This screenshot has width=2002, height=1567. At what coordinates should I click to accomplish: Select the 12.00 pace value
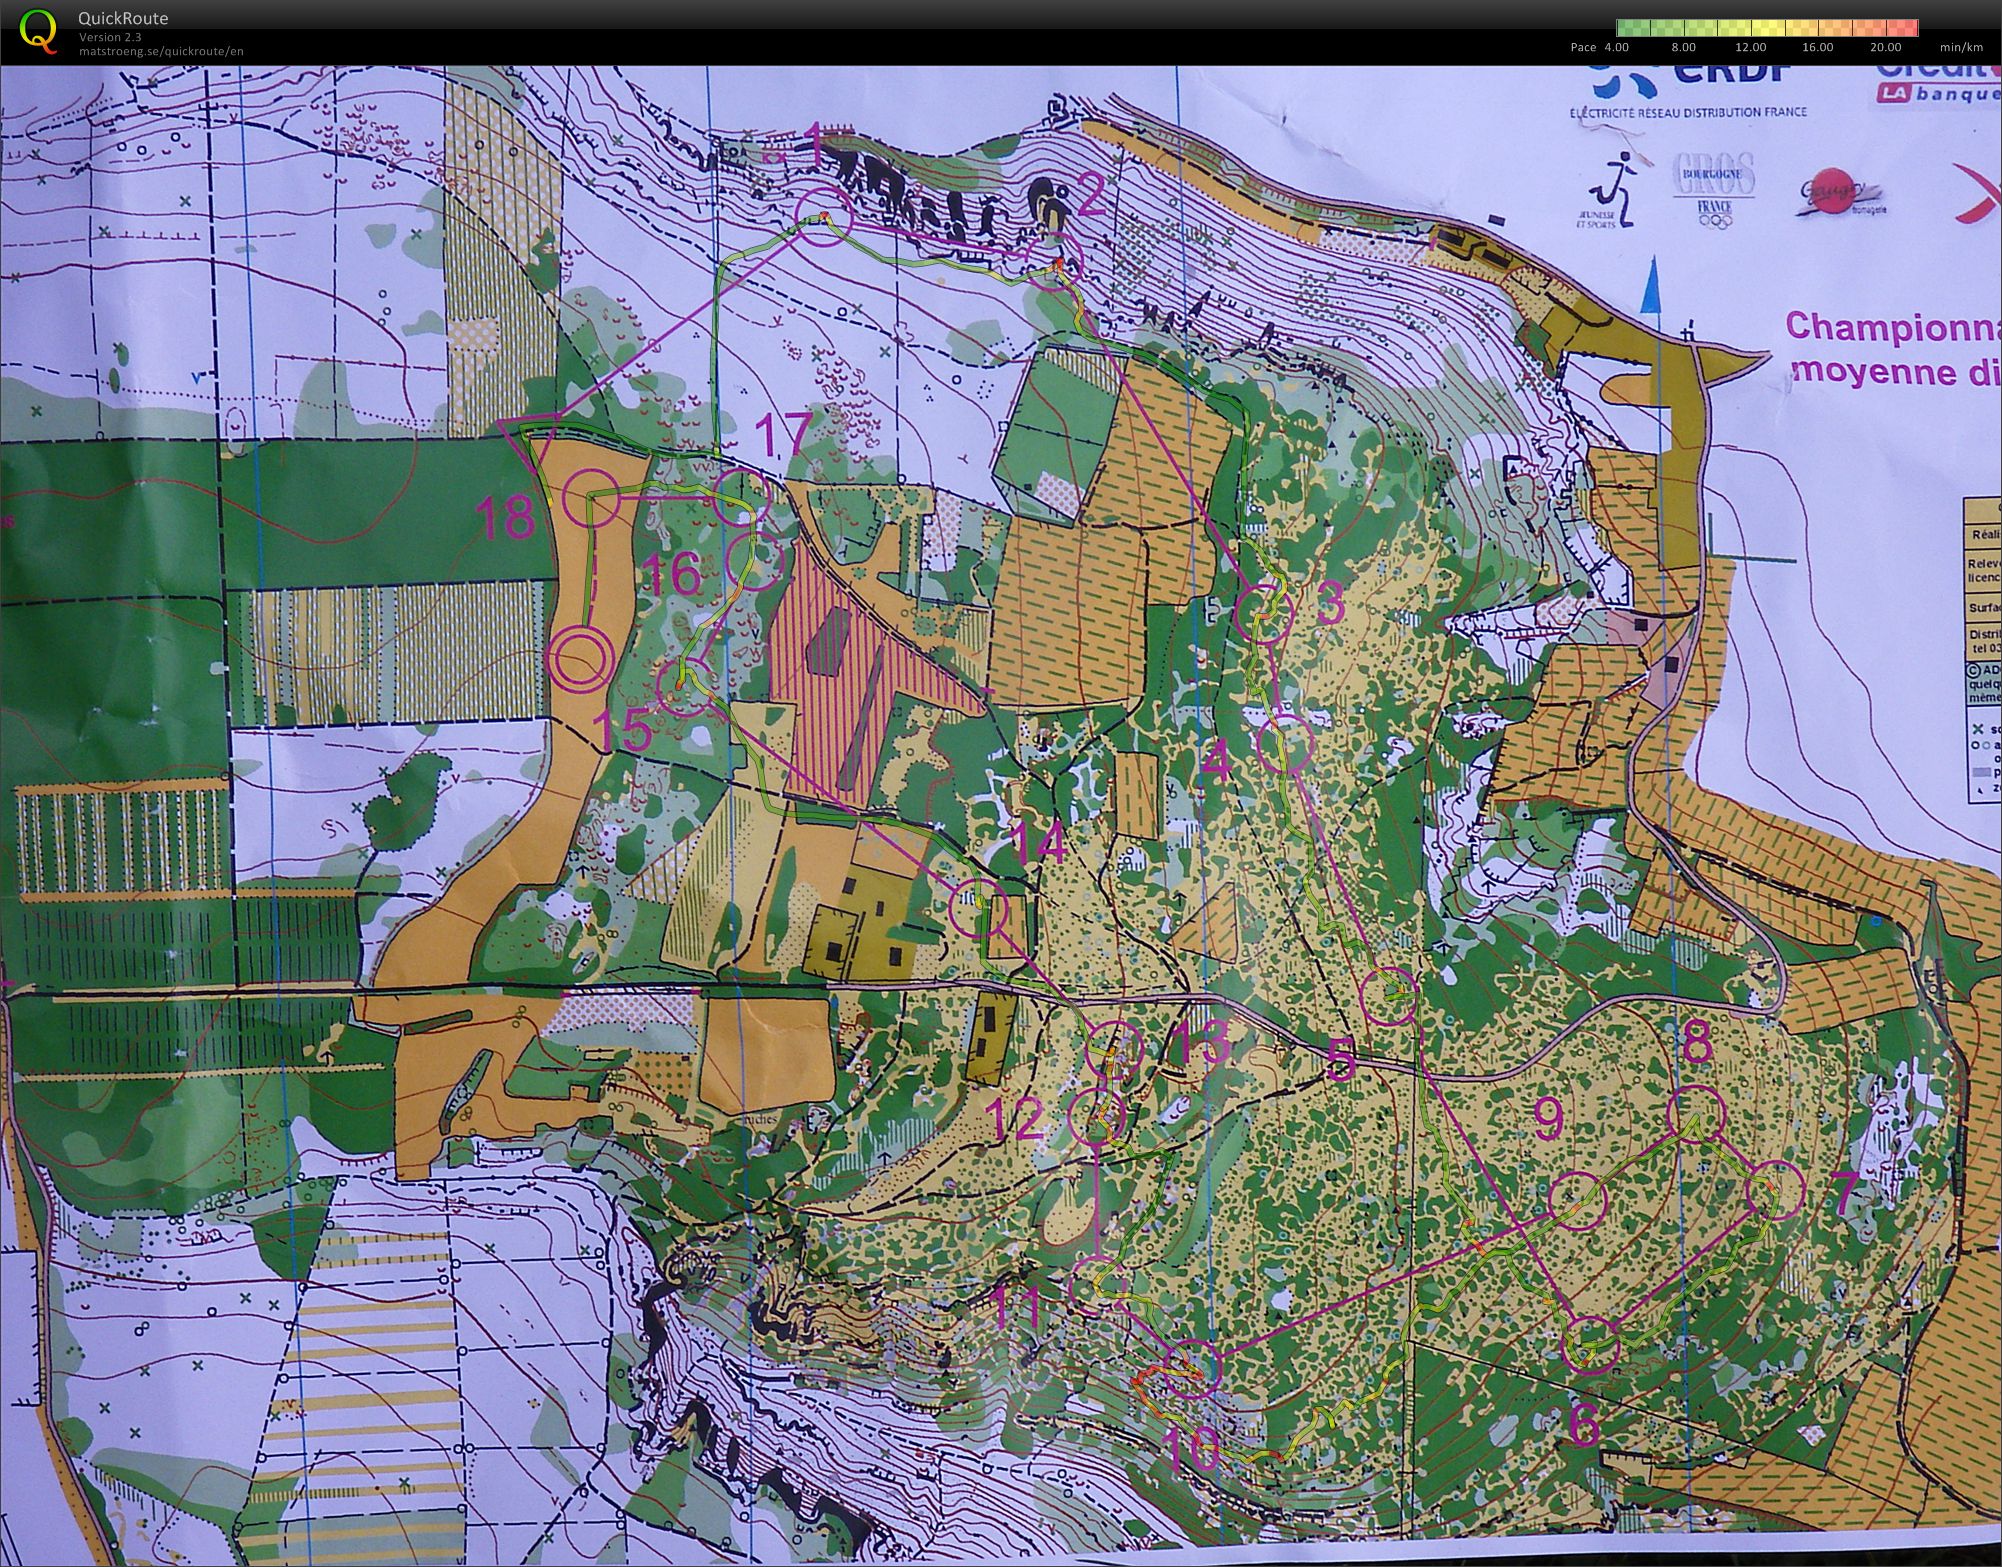[x=1750, y=47]
